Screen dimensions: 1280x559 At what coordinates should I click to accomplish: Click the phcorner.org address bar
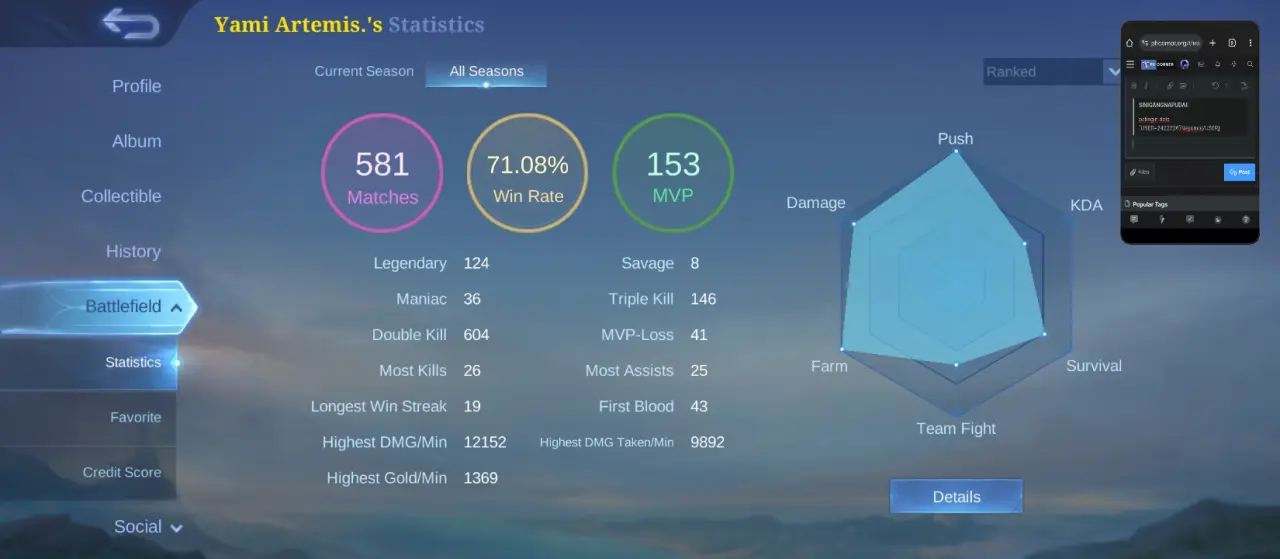pos(1171,43)
